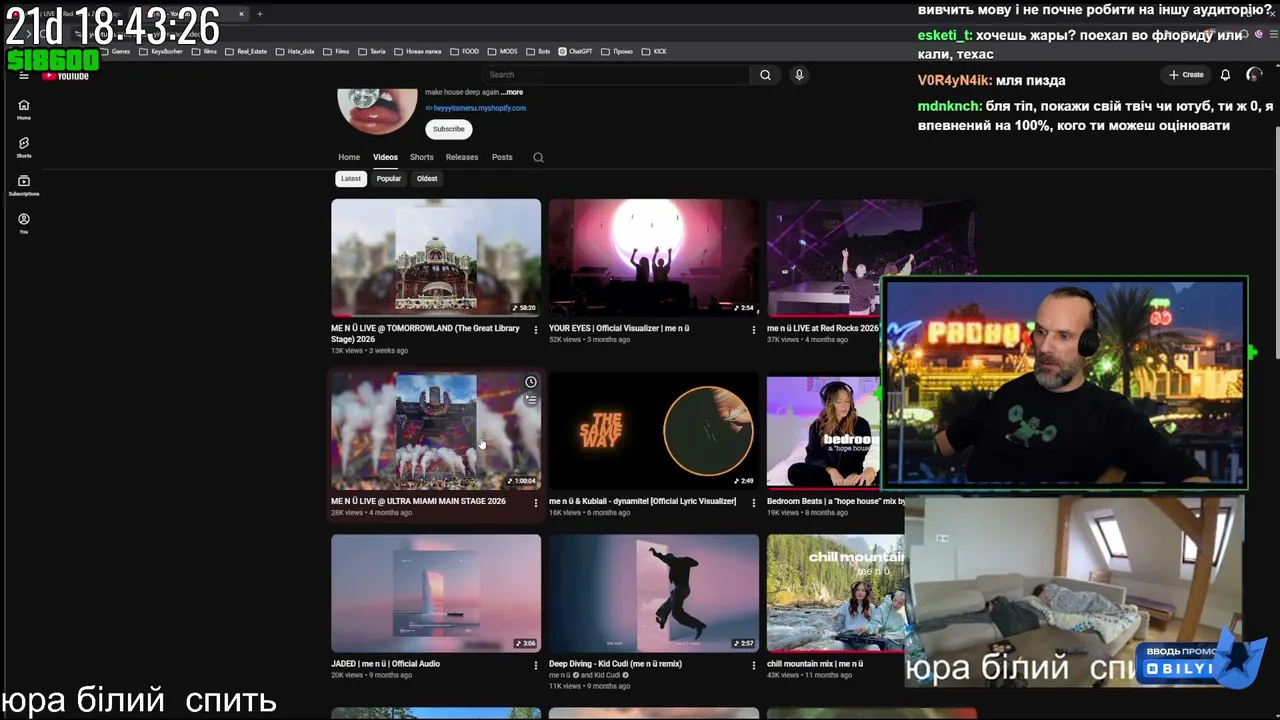Switch to the channel Home tab
The height and width of the screenshot is (720, 1280).
point(349,157)
